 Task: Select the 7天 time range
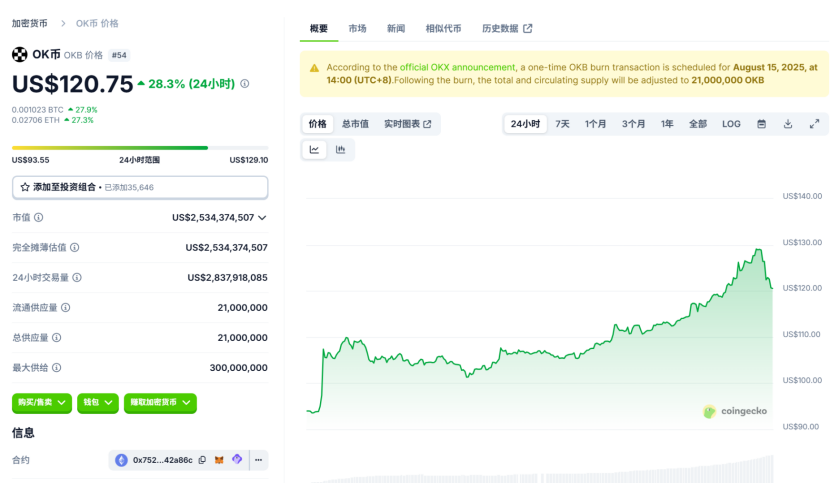[x=562, y=124]
